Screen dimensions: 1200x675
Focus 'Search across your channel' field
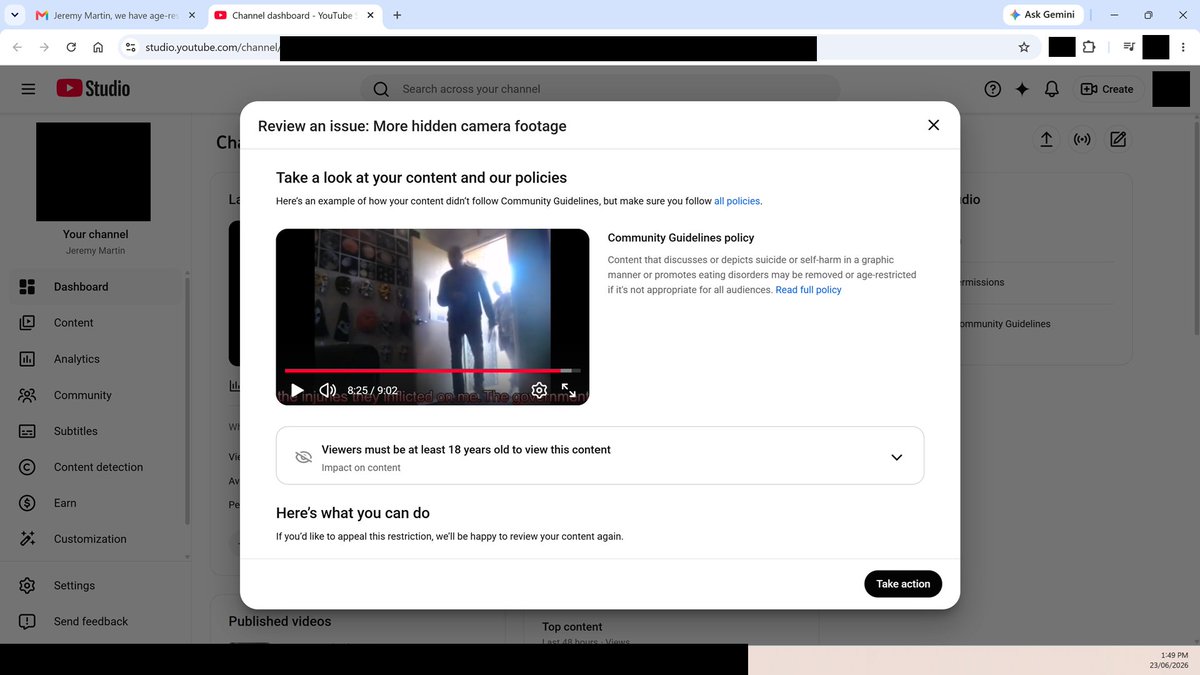point(600,89)
